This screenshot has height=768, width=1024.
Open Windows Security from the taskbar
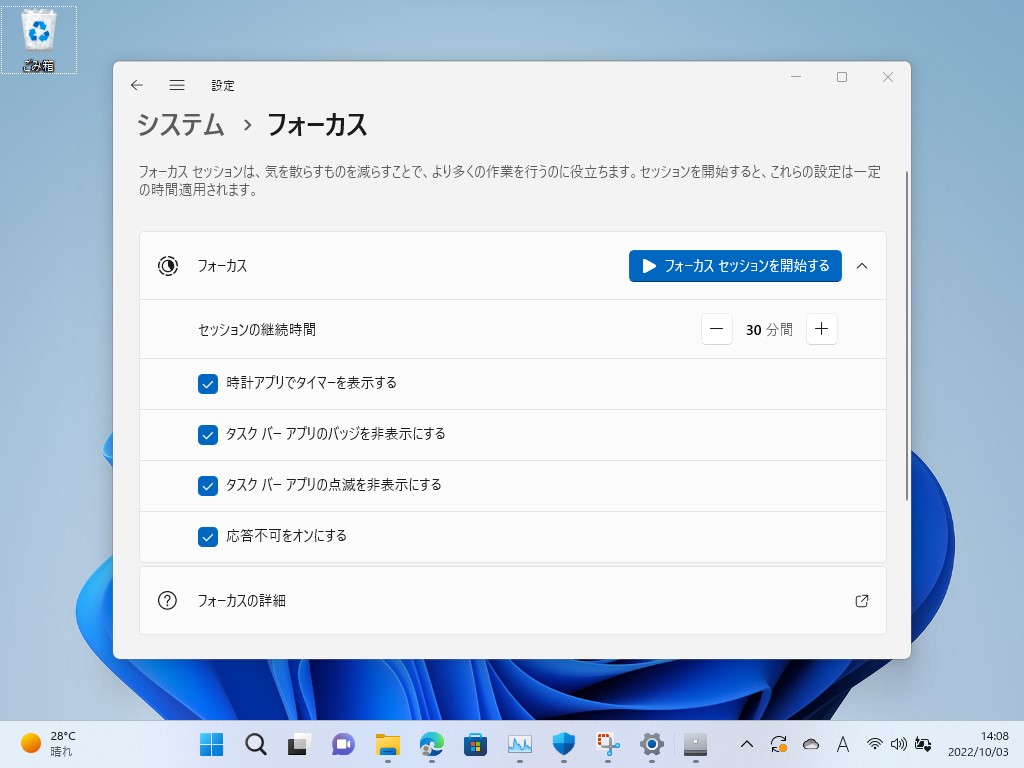(563, 744)
